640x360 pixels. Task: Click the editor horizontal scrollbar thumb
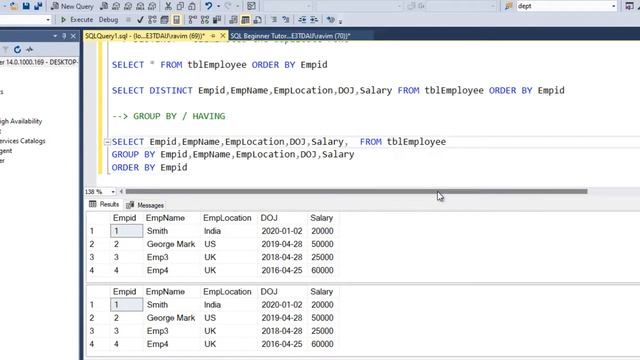(356, 191)
